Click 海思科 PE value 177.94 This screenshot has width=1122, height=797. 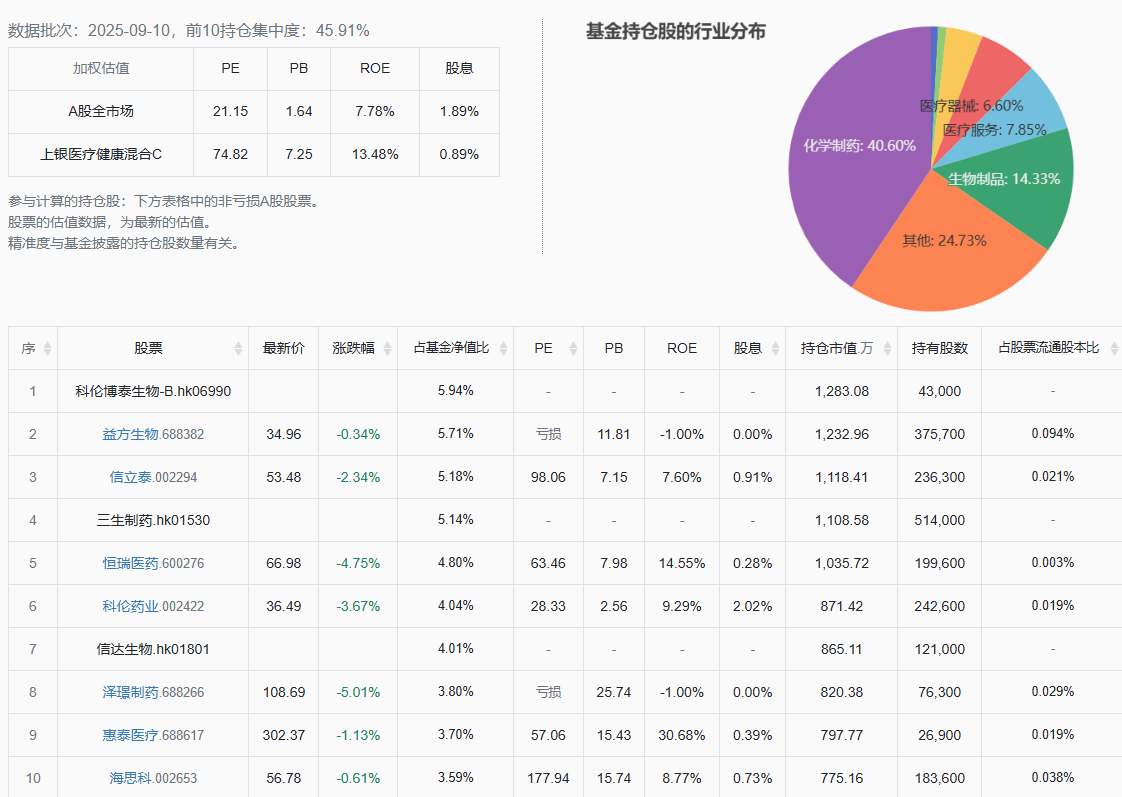pyautogui.click(x=548, y=778)
